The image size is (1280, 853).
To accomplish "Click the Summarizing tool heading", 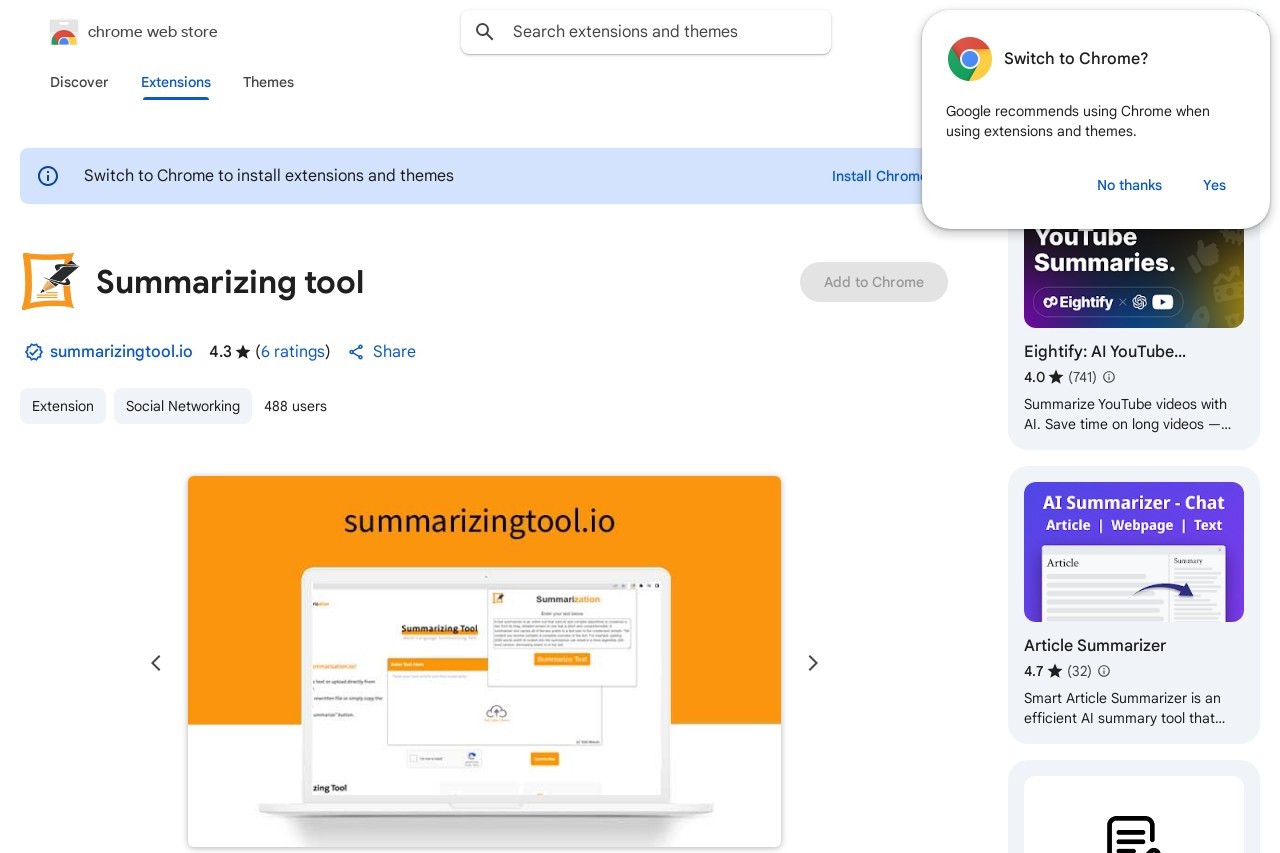I will coord(230,282).
